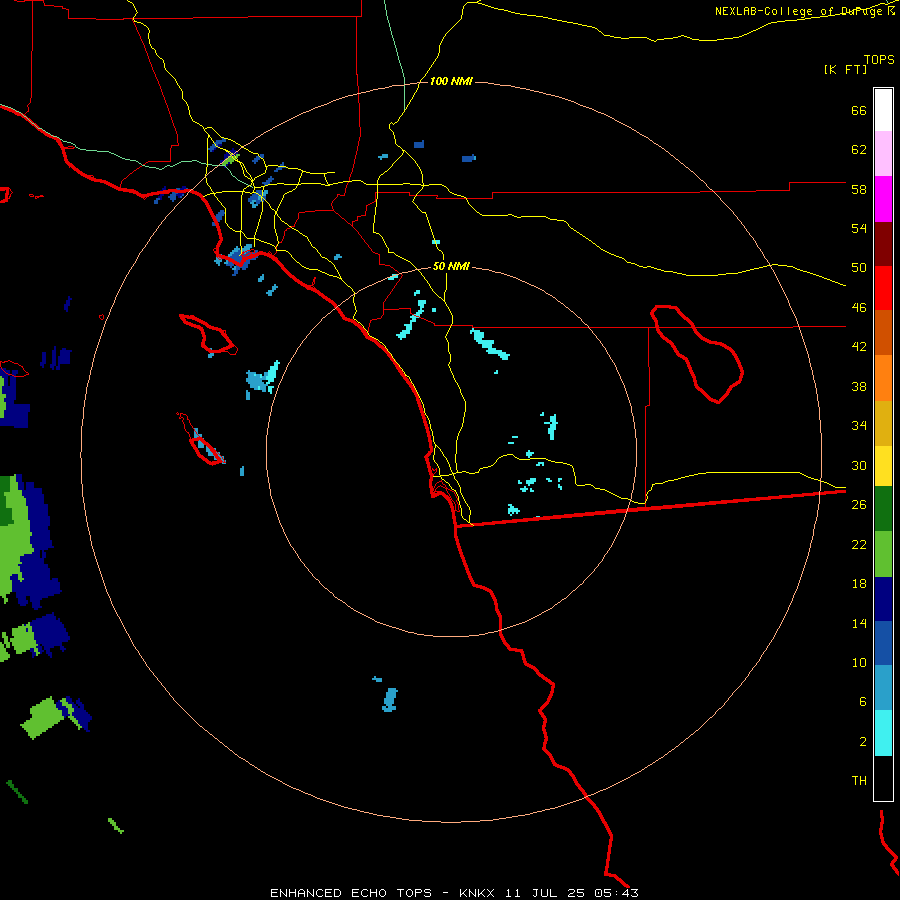This screenshot has width=900, height=900.
Task: Click the white swatch in the tops legend
Action: [883, 110]
